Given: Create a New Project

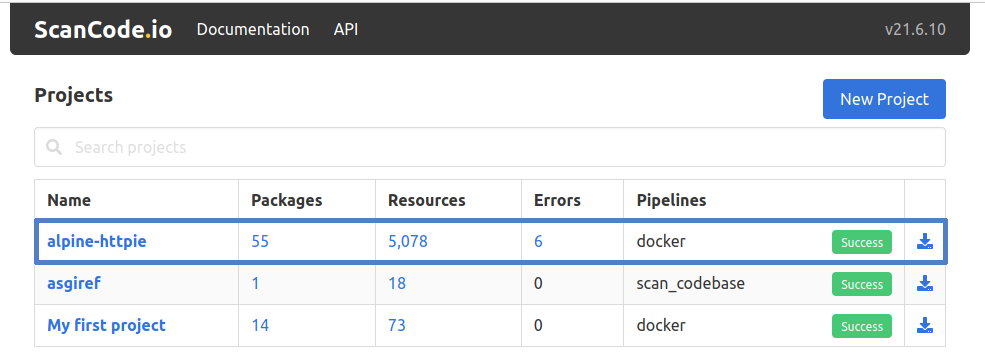Looking at the screenshot, I should point(884,99).
